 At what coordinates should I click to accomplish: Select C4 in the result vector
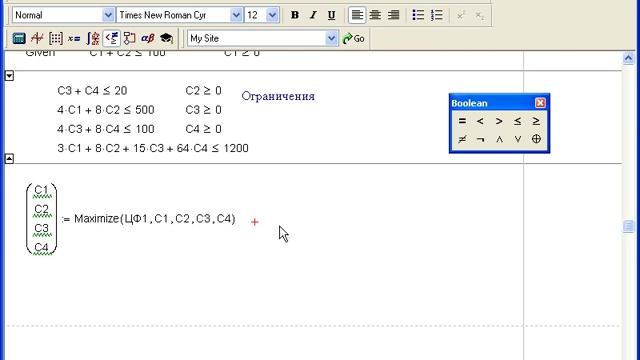(x=41, y=247)
